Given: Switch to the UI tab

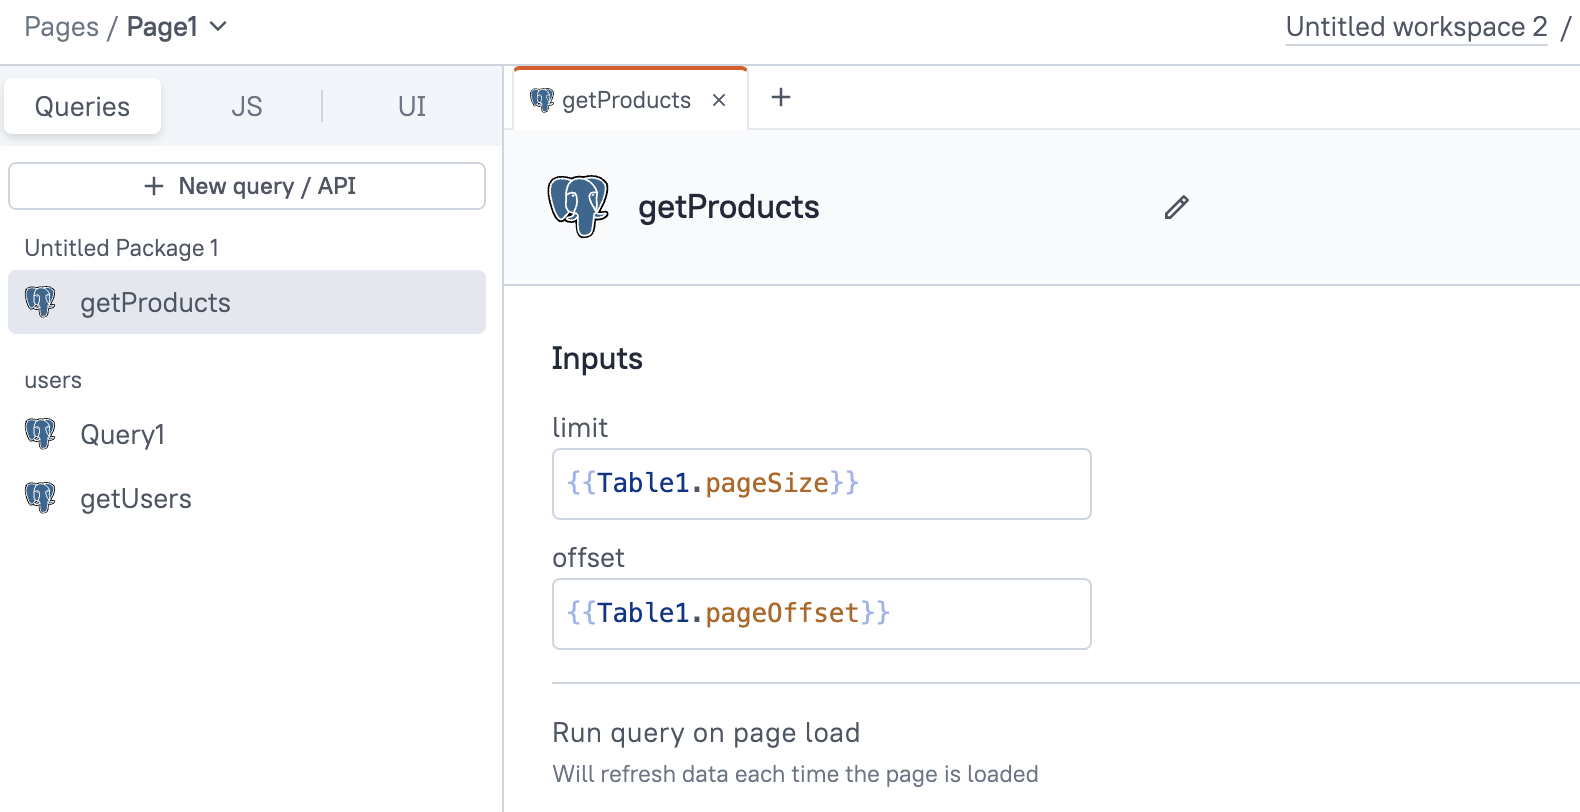Looking at the screenshot, I should point(412,106).
